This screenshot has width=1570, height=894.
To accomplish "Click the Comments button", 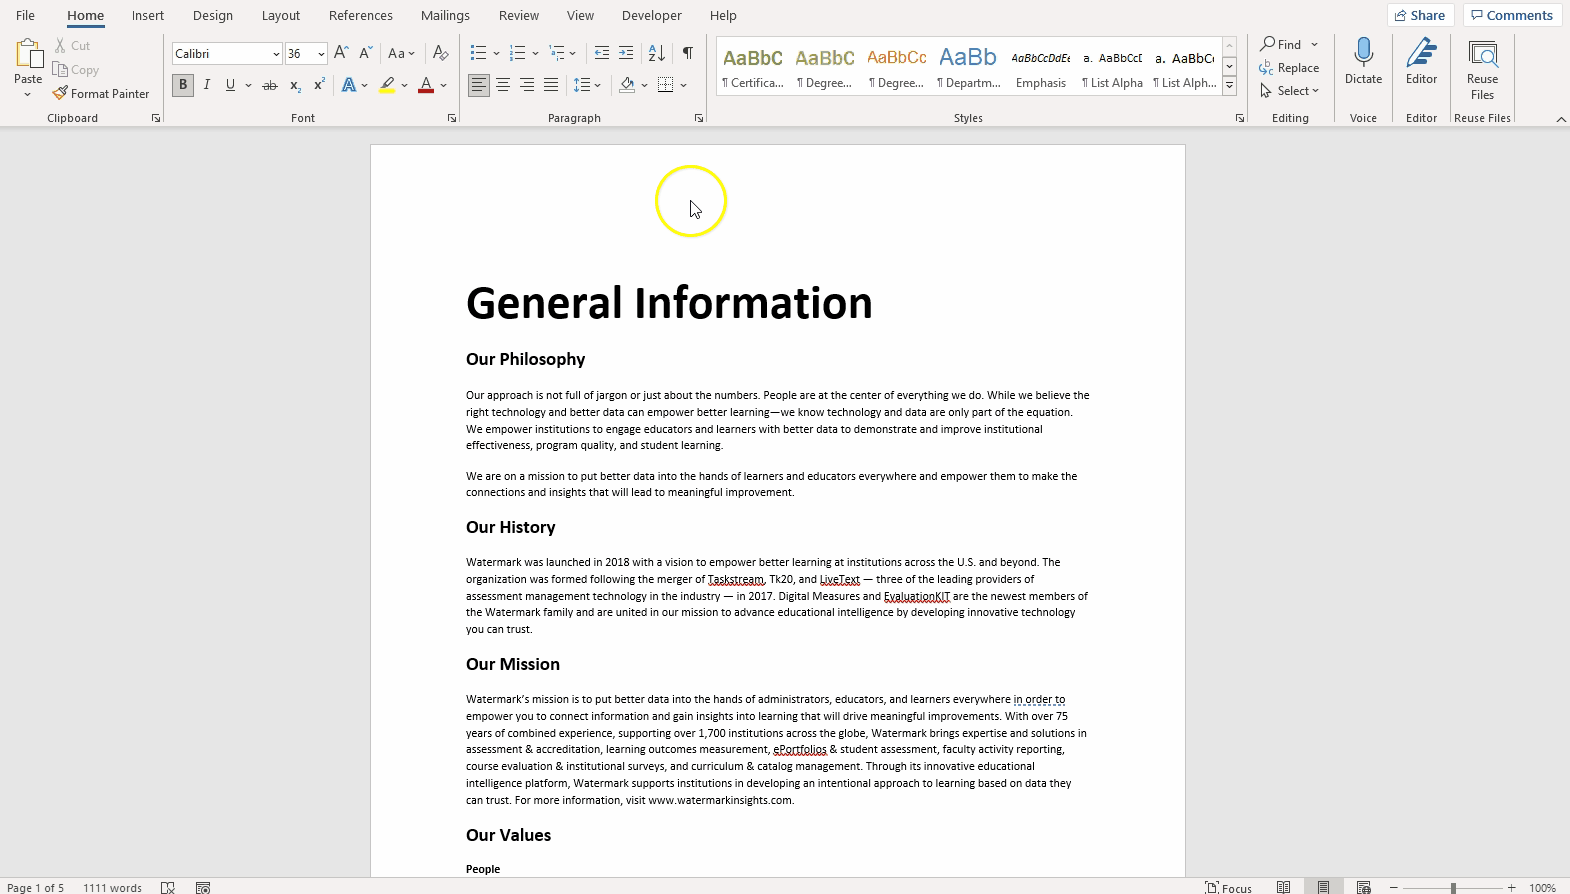I will pos(1512,15).
